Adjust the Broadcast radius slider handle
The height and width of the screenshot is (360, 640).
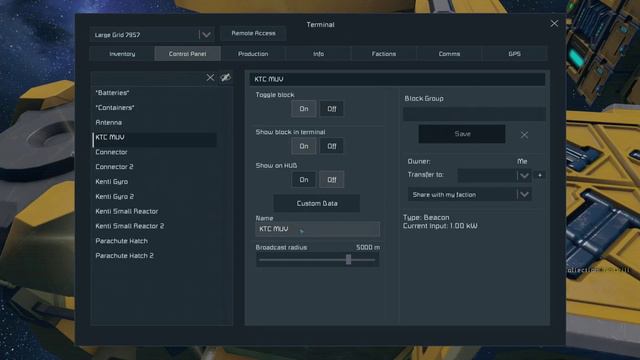tap(348, 260)
